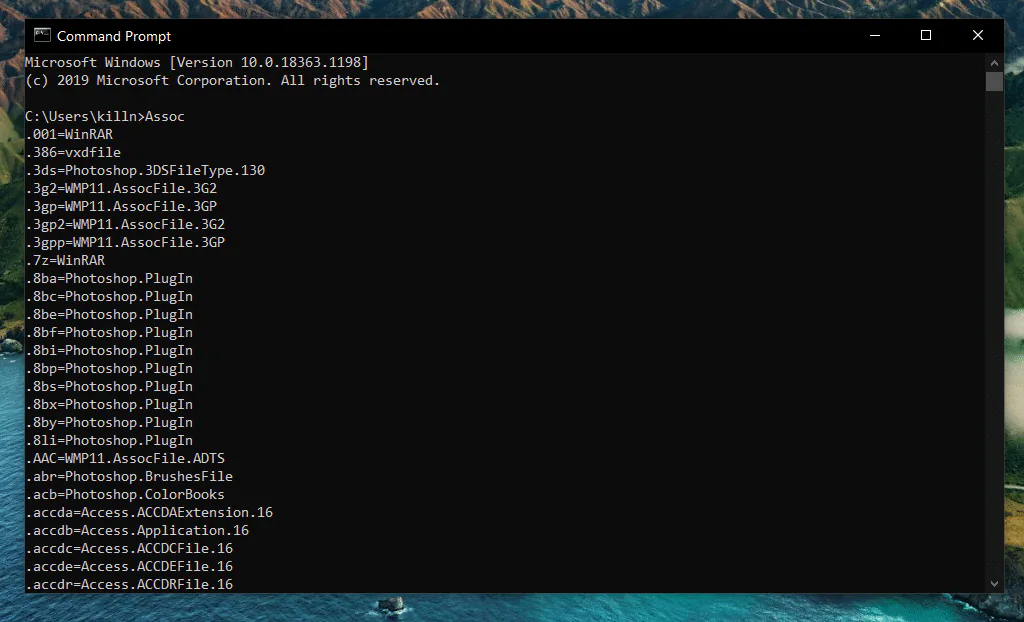1024x622 pixels.
Task: Click the .7z=WinRAR line
Action: tap(65, 260)
